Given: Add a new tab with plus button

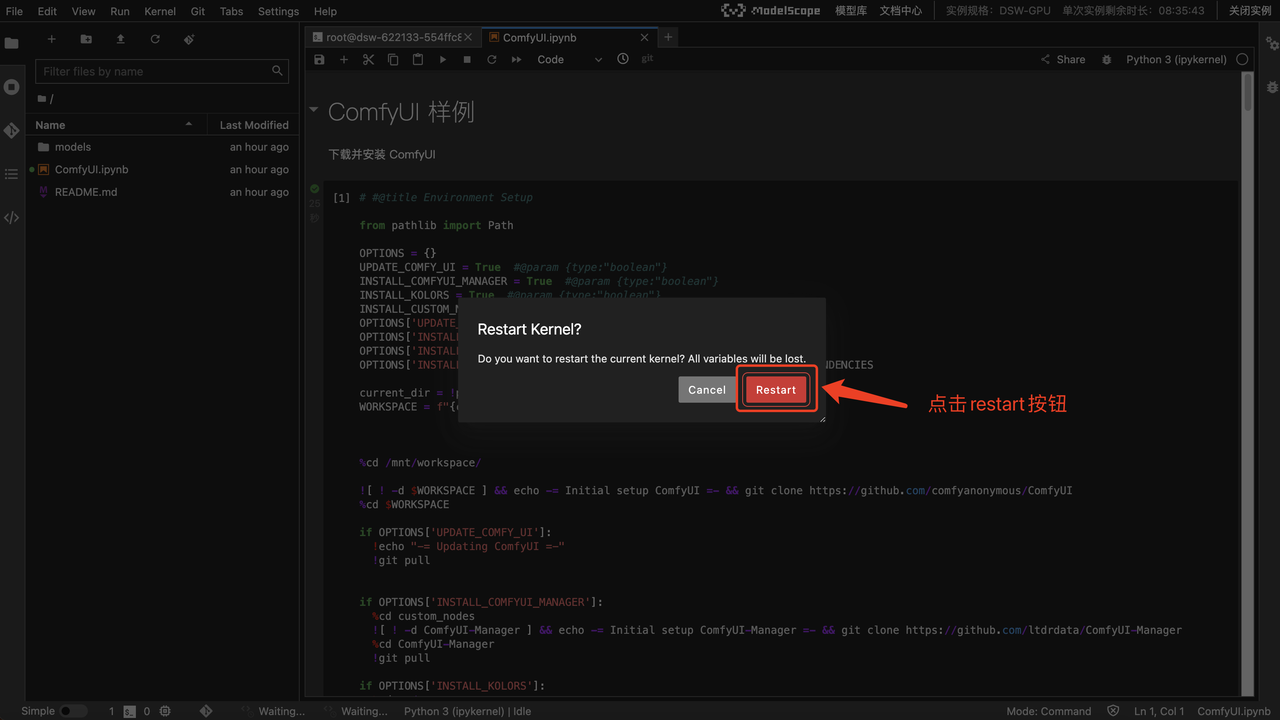Looking at the screenshot, I should tap(669, 37).
